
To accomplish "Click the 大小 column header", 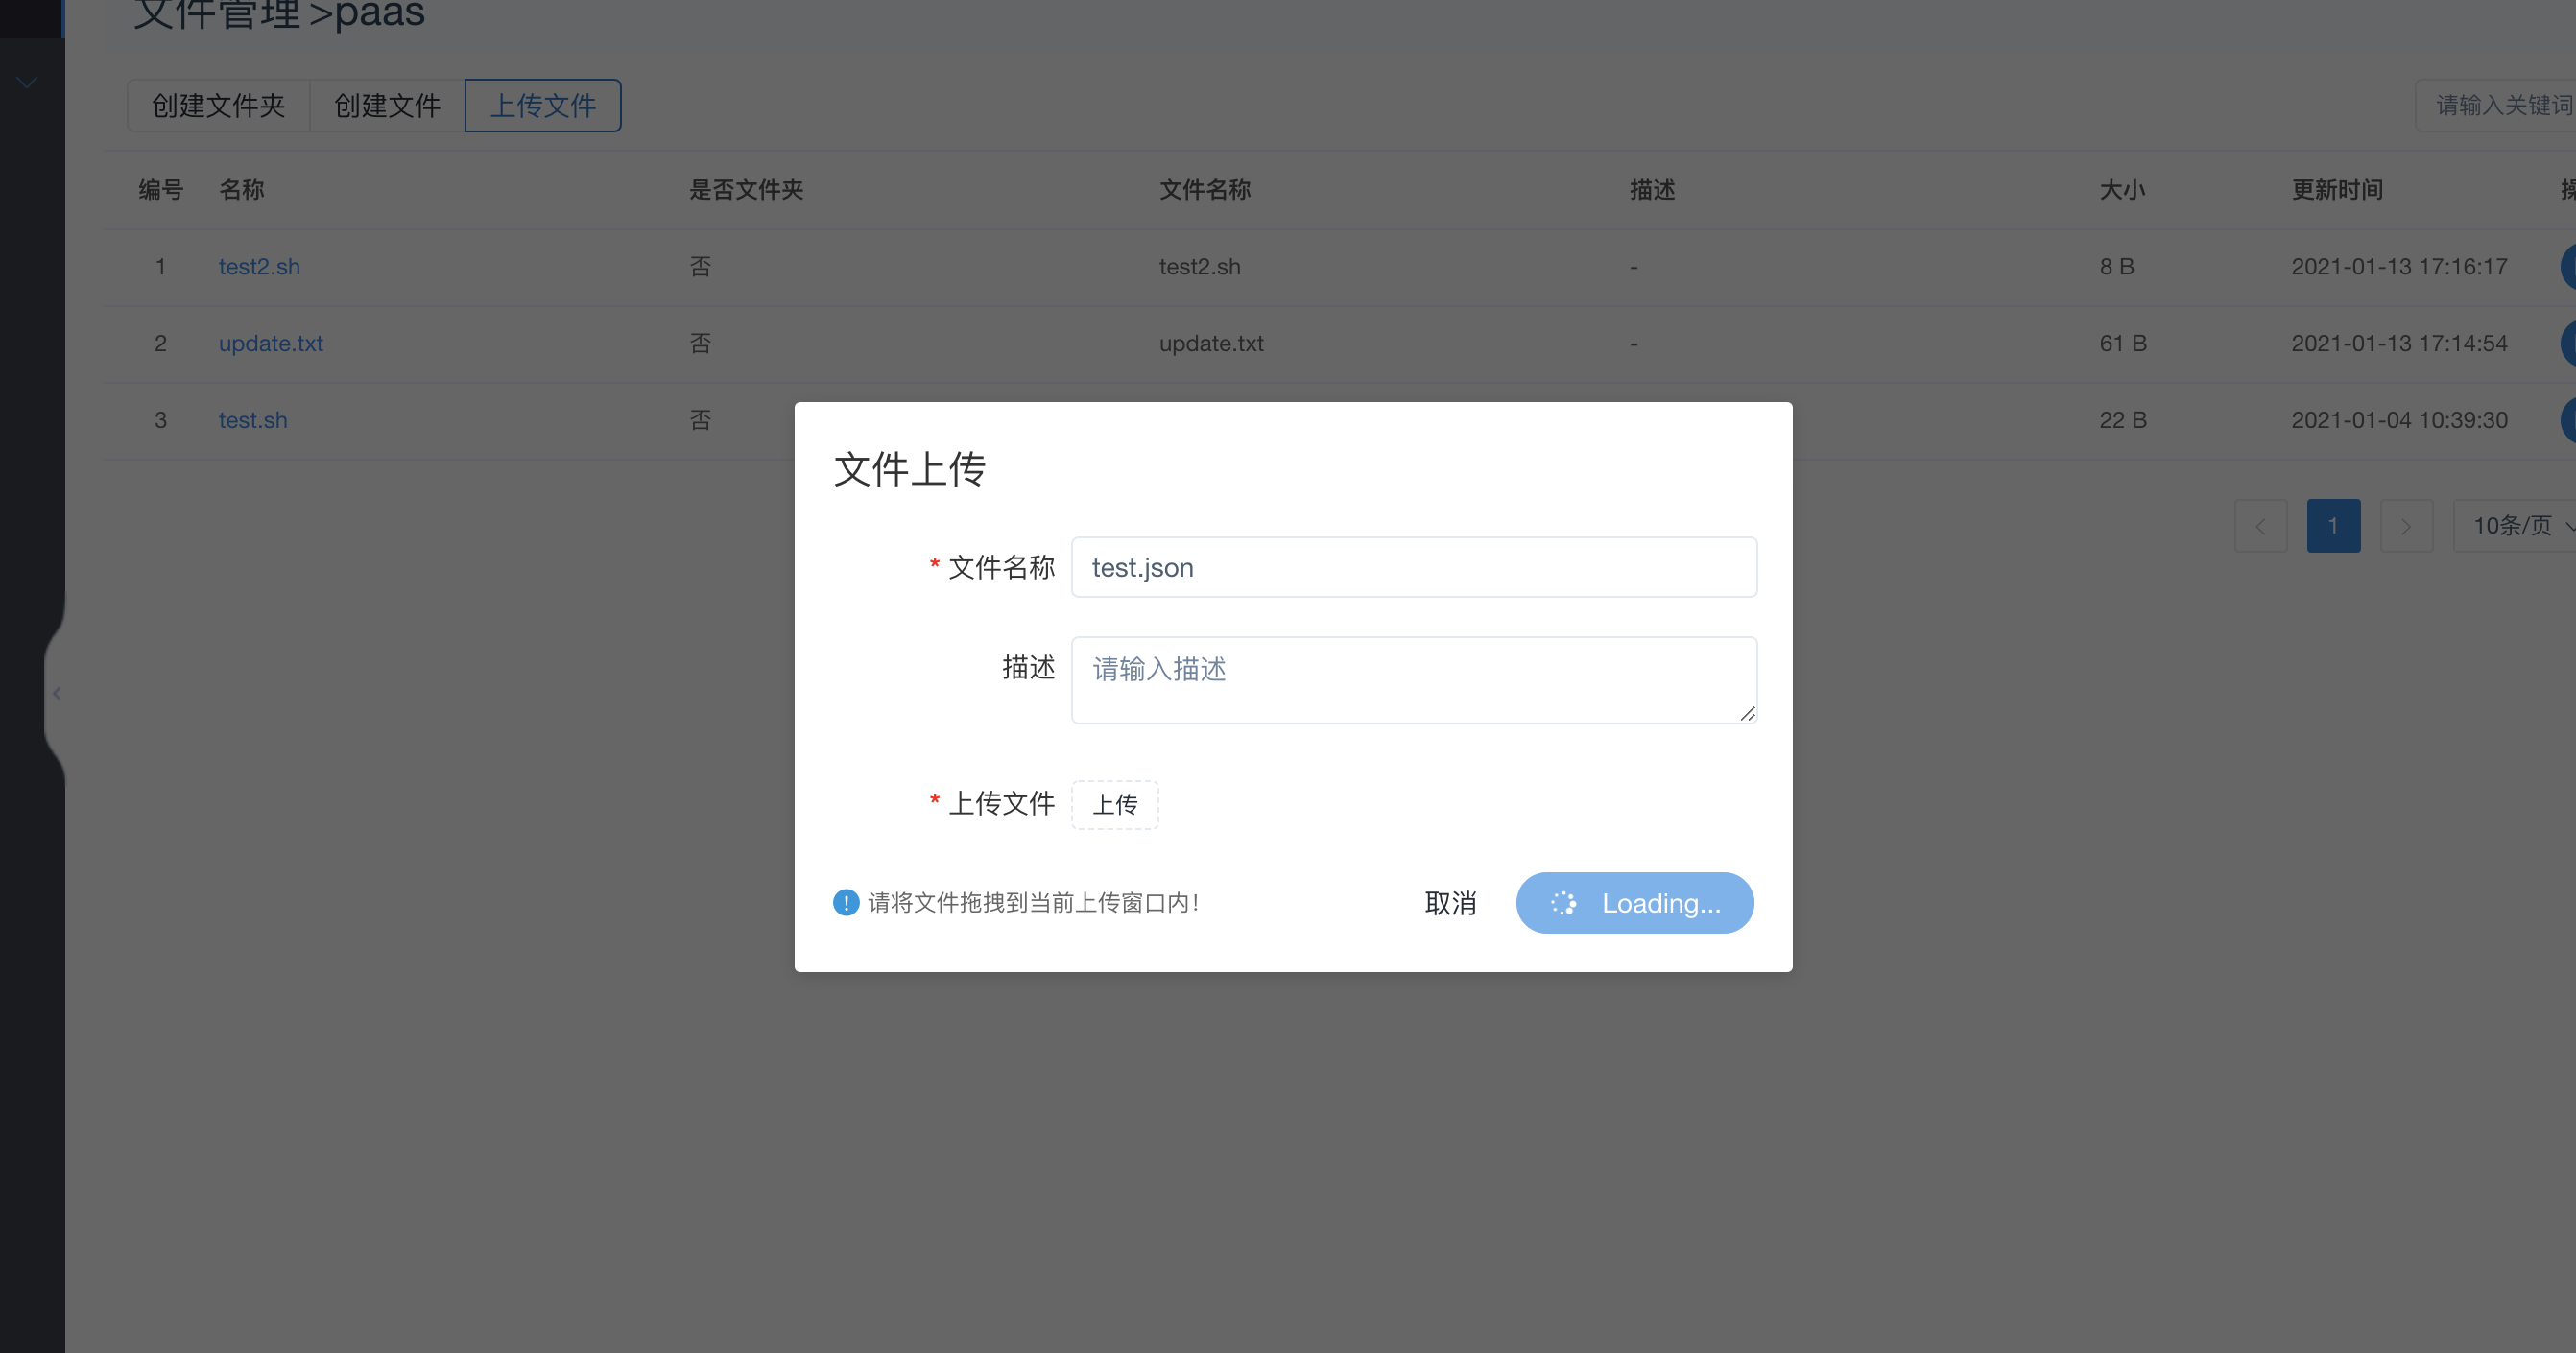I will (2122, 190).
